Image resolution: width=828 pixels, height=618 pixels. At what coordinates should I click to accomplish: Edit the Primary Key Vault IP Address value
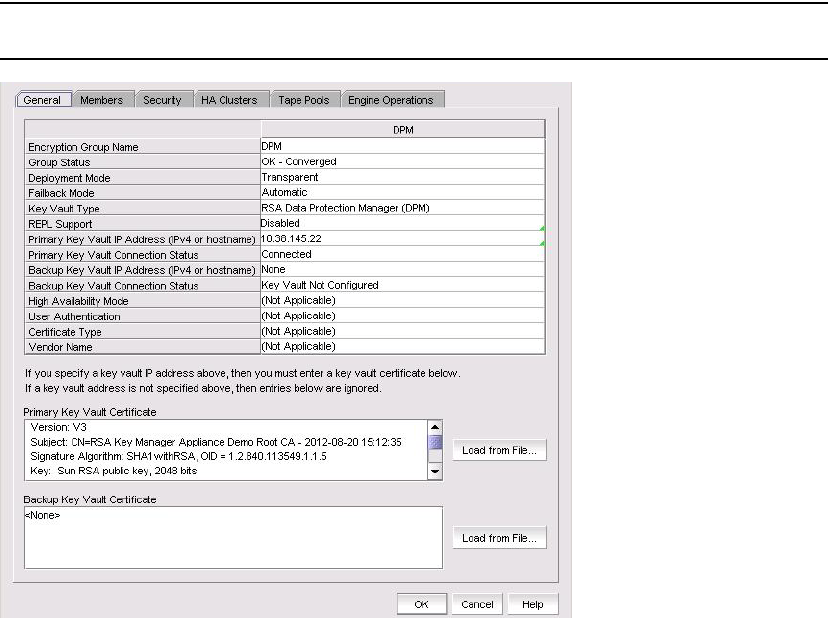click(400, 239)
